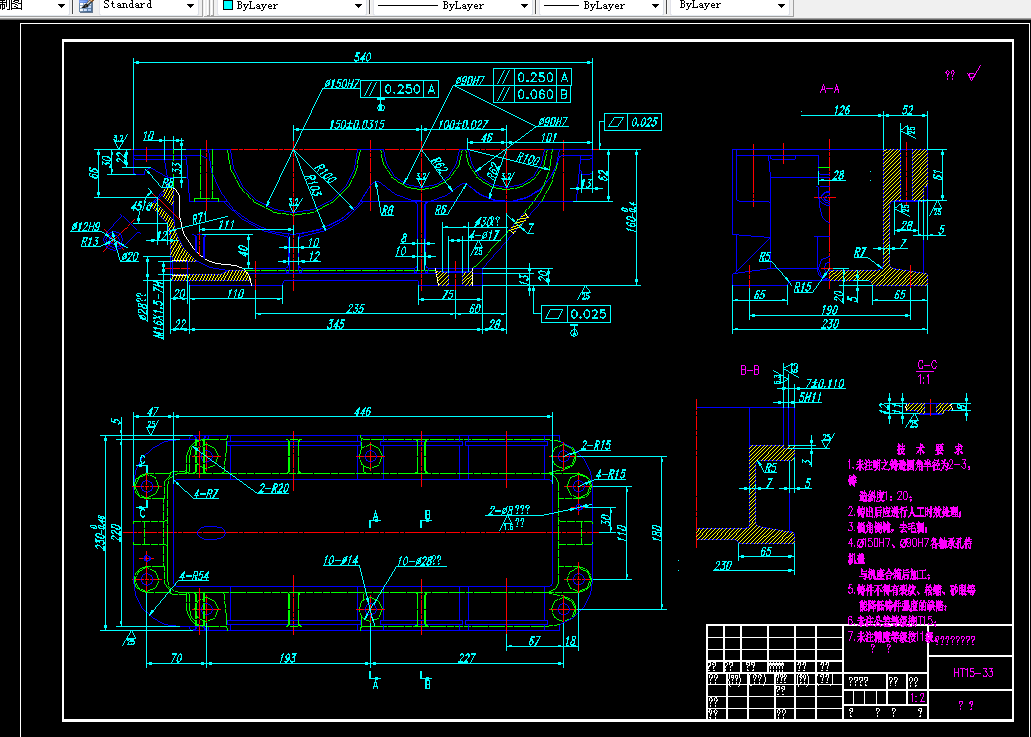
Task: Select the 2-R15 radius callout
Action: (x=596, y=445)
